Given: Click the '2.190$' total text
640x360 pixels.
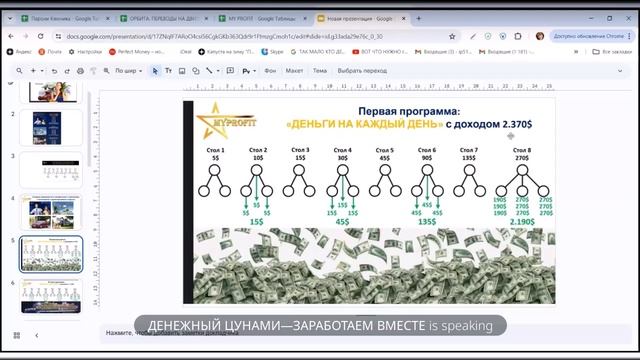Looking at the screenshot, I should tap(522, 222).
